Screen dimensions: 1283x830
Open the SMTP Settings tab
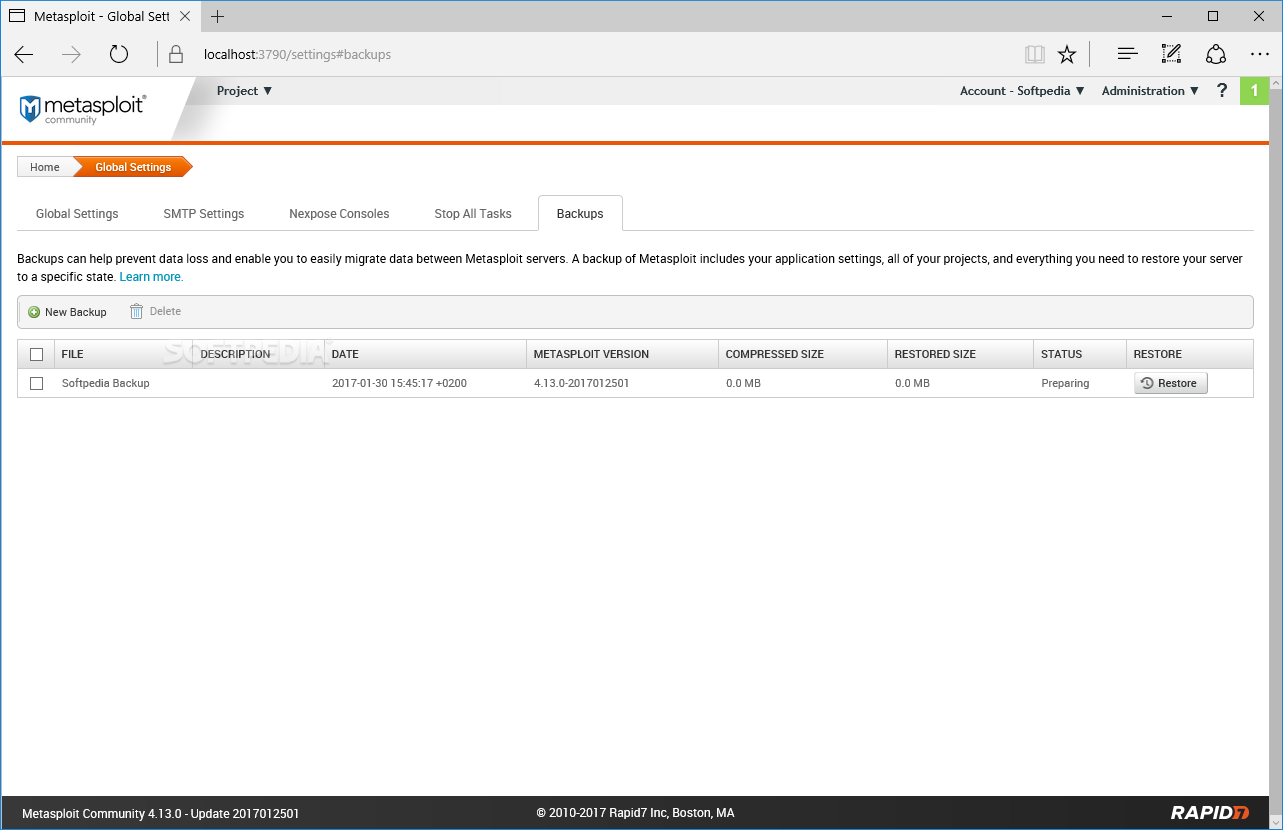pyautogui.click(x=204, y=214)
